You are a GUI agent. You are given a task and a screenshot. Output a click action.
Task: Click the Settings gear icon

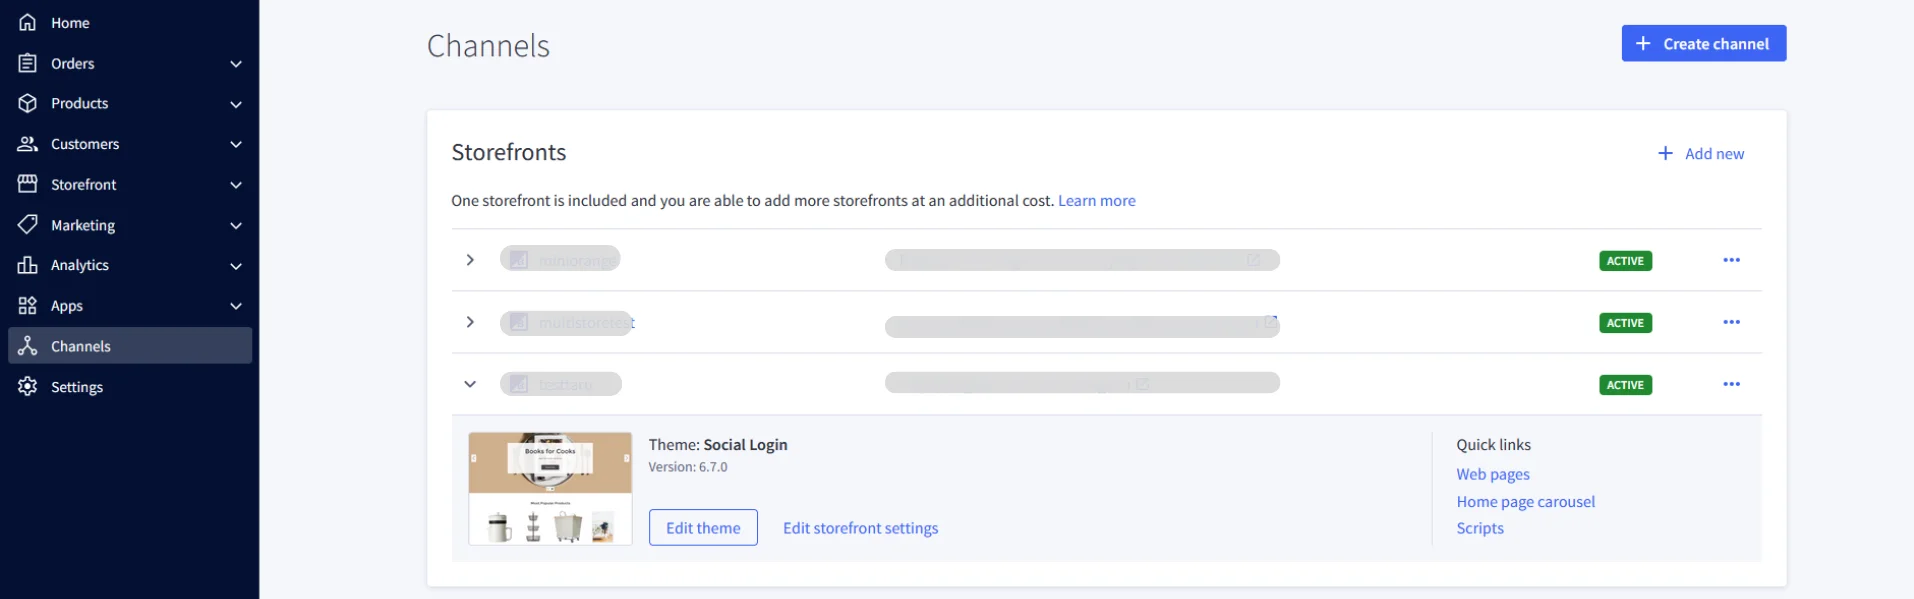(28, 387)
